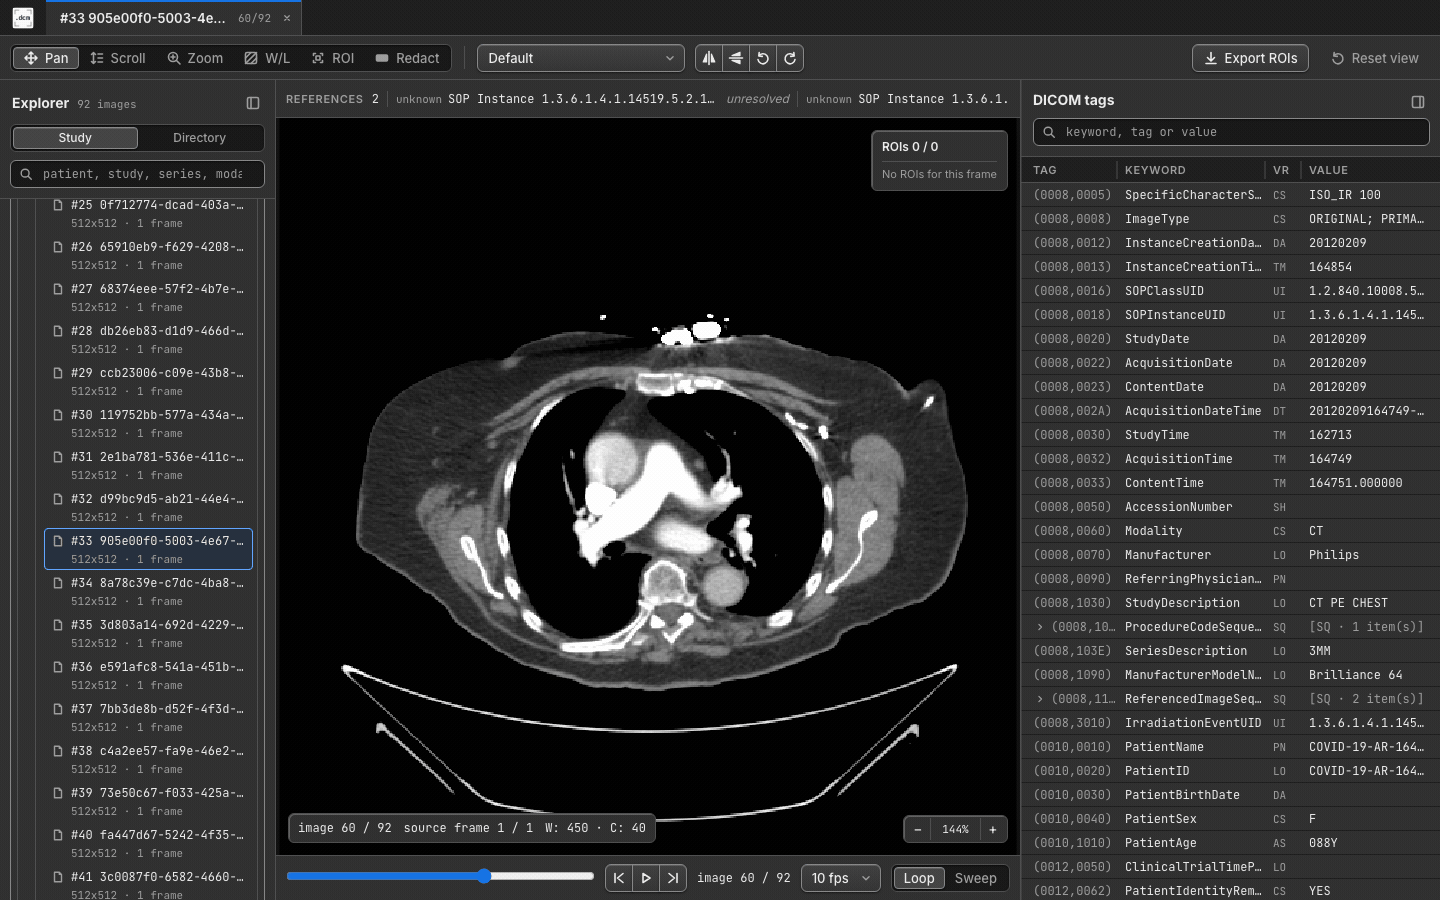Expand the ProcedureCodeSequence tag row
The image size is (1440, 900).
[x=1040, y=627]
